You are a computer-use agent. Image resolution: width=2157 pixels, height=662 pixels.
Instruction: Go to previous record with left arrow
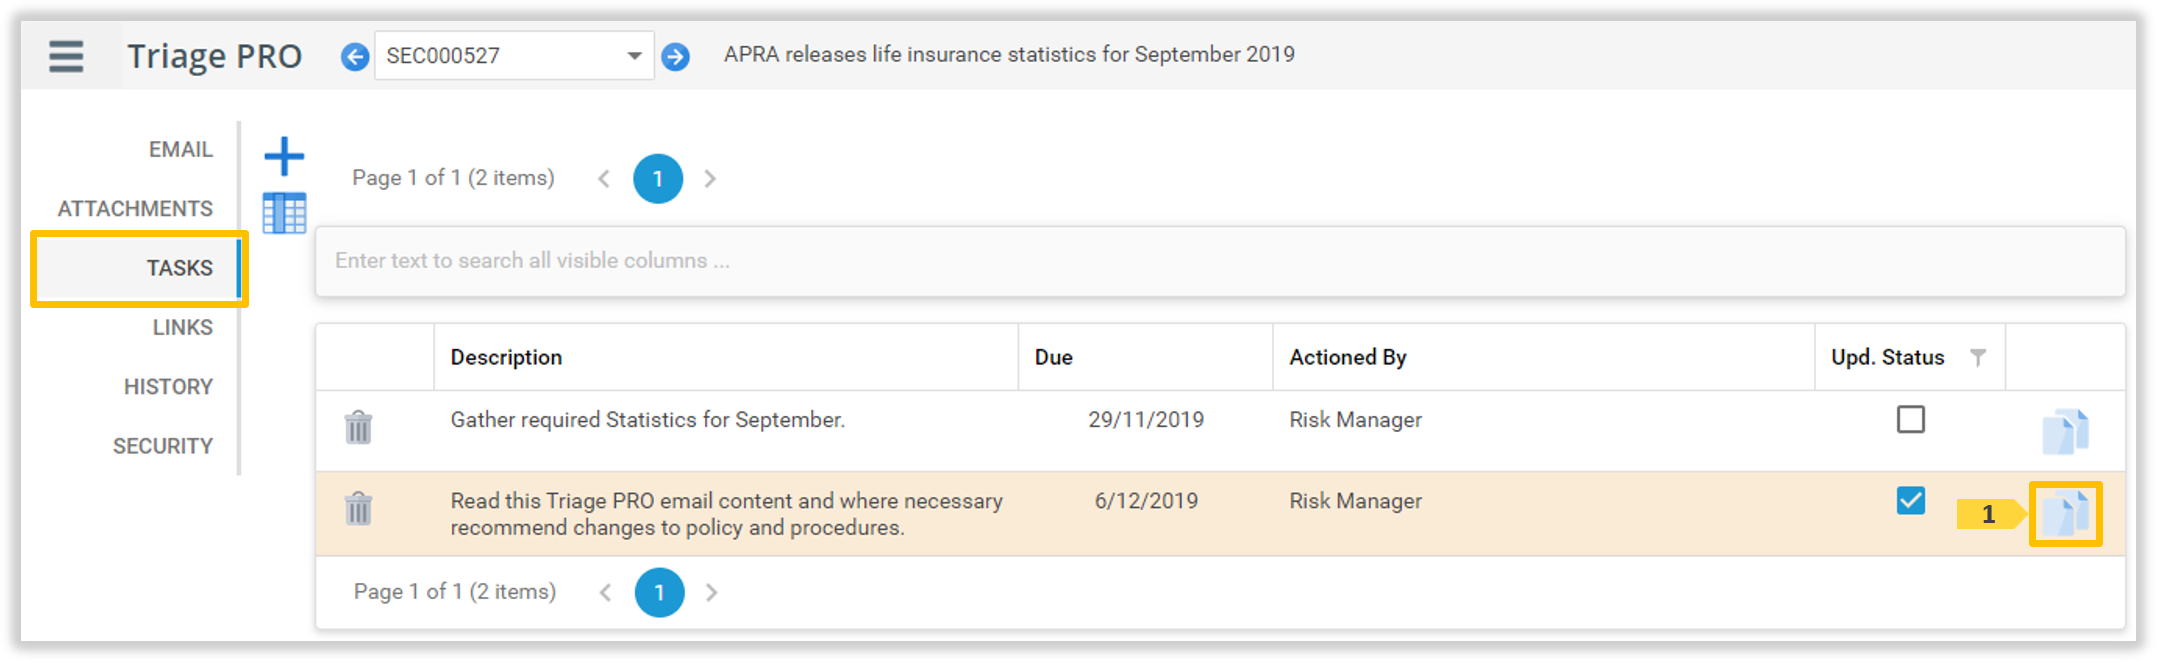[354, 57]
